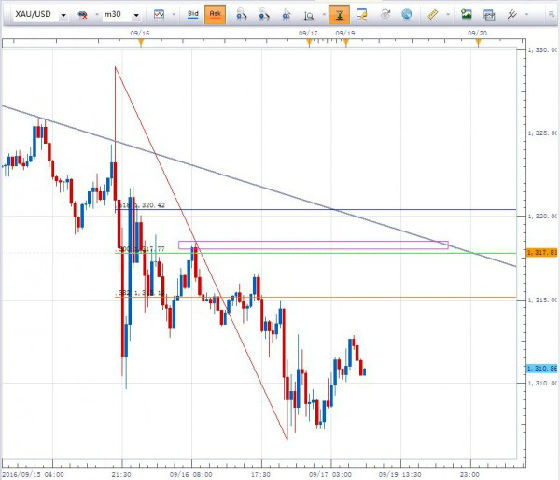Click the save chart picture icon

click(x=466, y=14)
